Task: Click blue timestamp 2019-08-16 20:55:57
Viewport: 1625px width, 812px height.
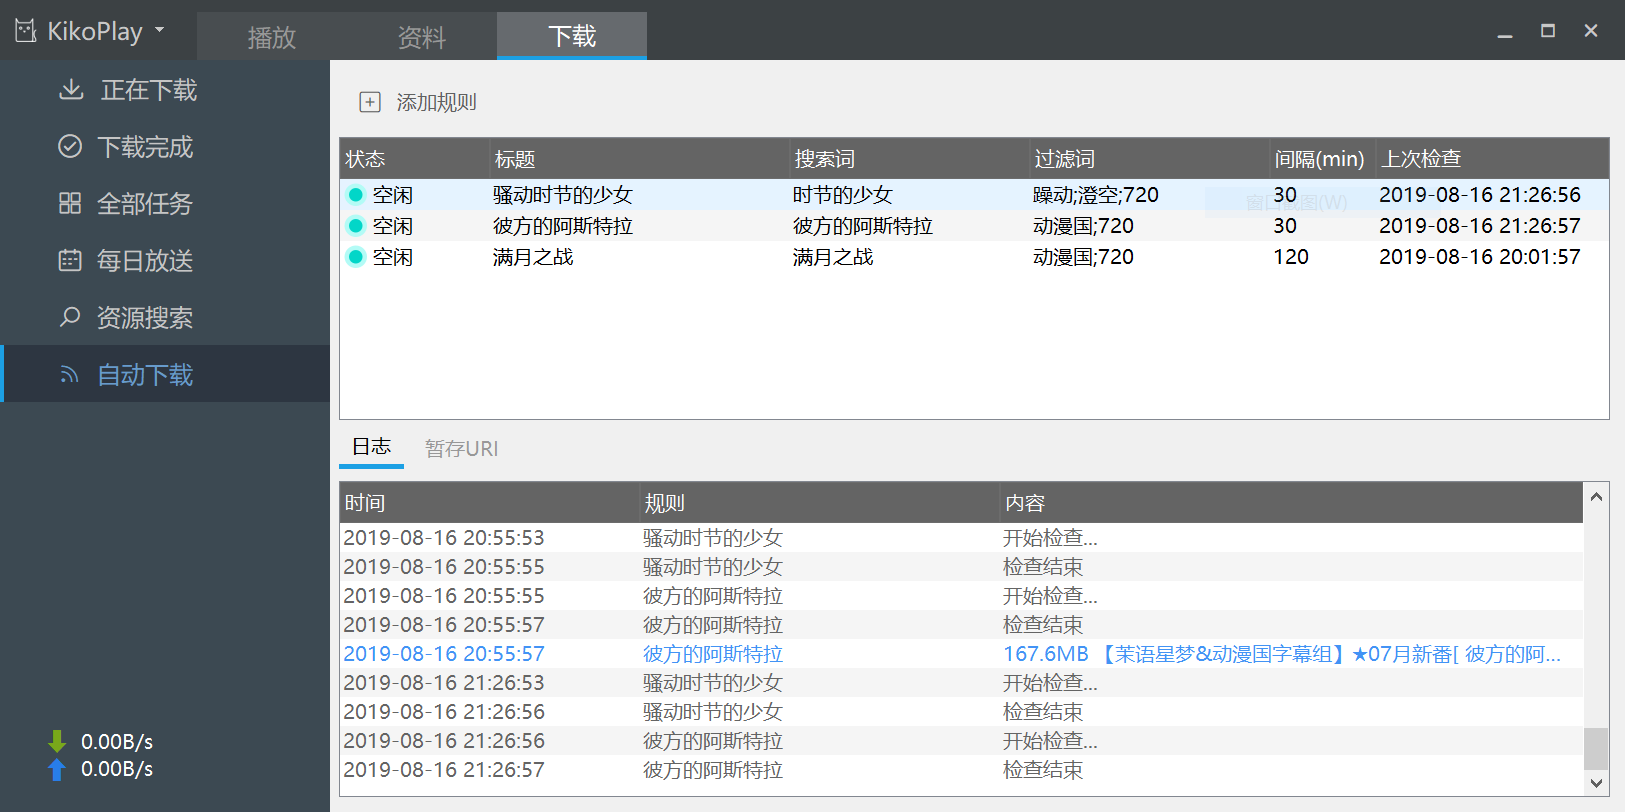Action: 444,654
